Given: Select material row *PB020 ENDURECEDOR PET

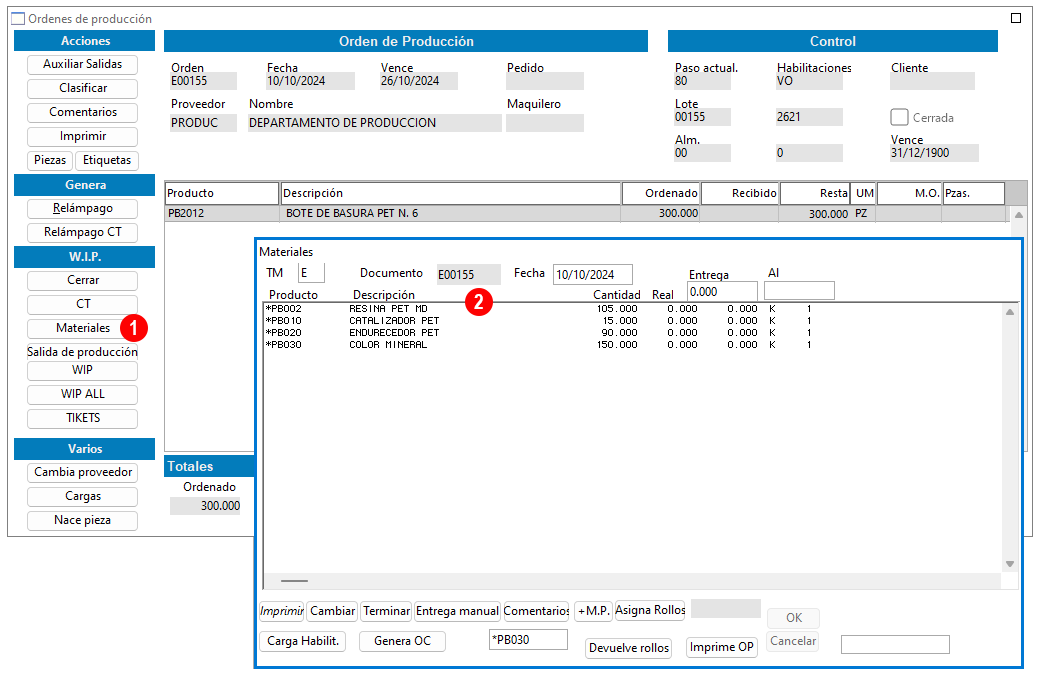Looking at the screenshot, I should point(538,333).
